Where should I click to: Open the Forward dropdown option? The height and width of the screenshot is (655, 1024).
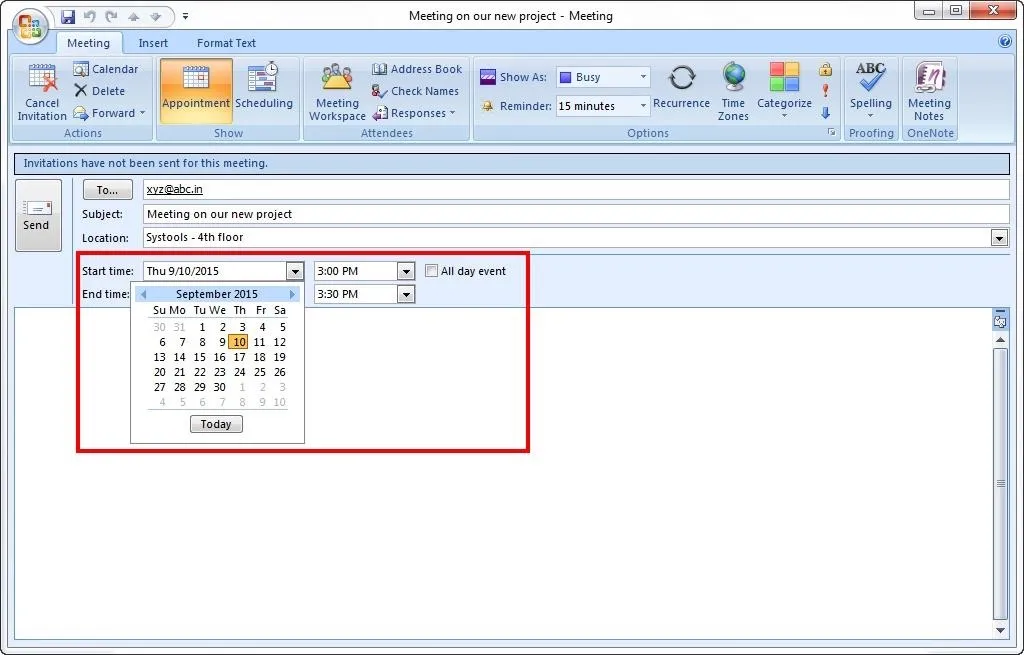pyautogui.click(x=109, y=113)
